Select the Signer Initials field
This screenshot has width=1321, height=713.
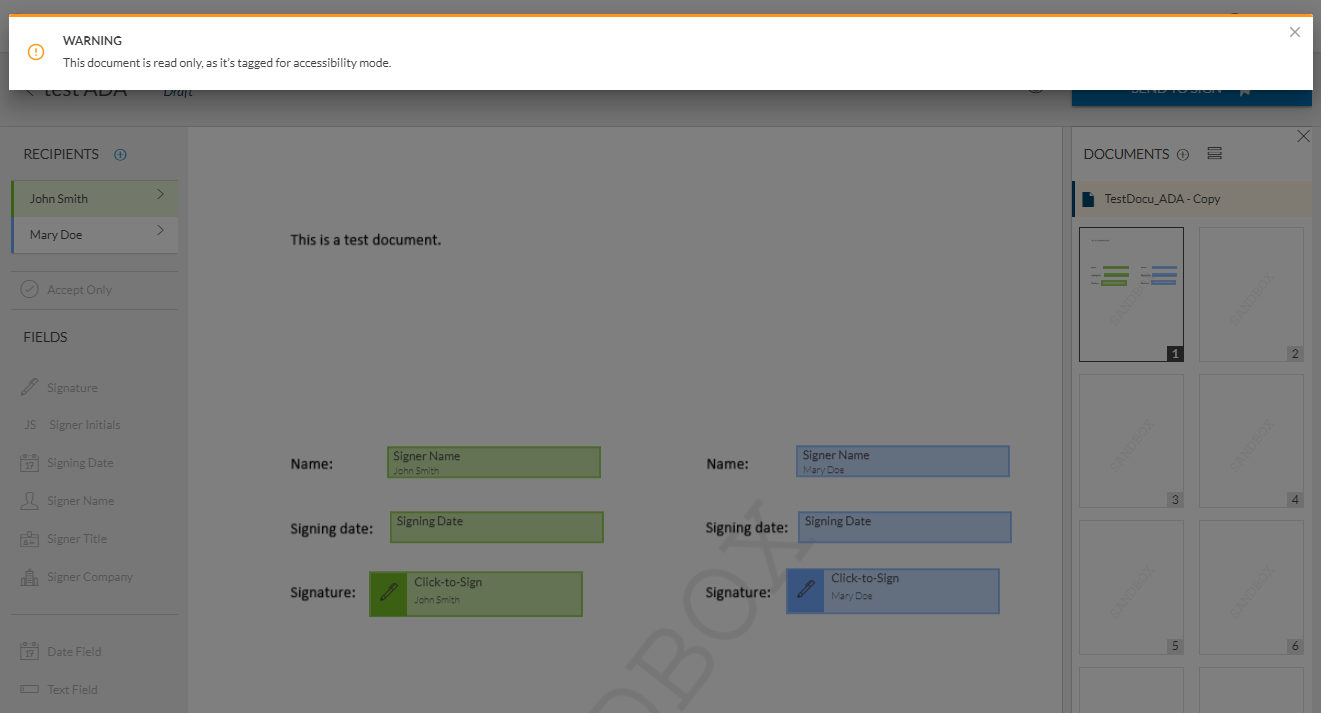72,425
